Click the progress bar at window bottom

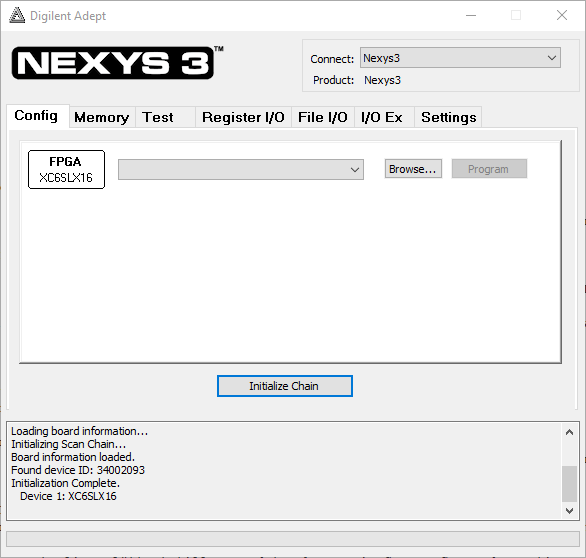(x=293, y=539)
